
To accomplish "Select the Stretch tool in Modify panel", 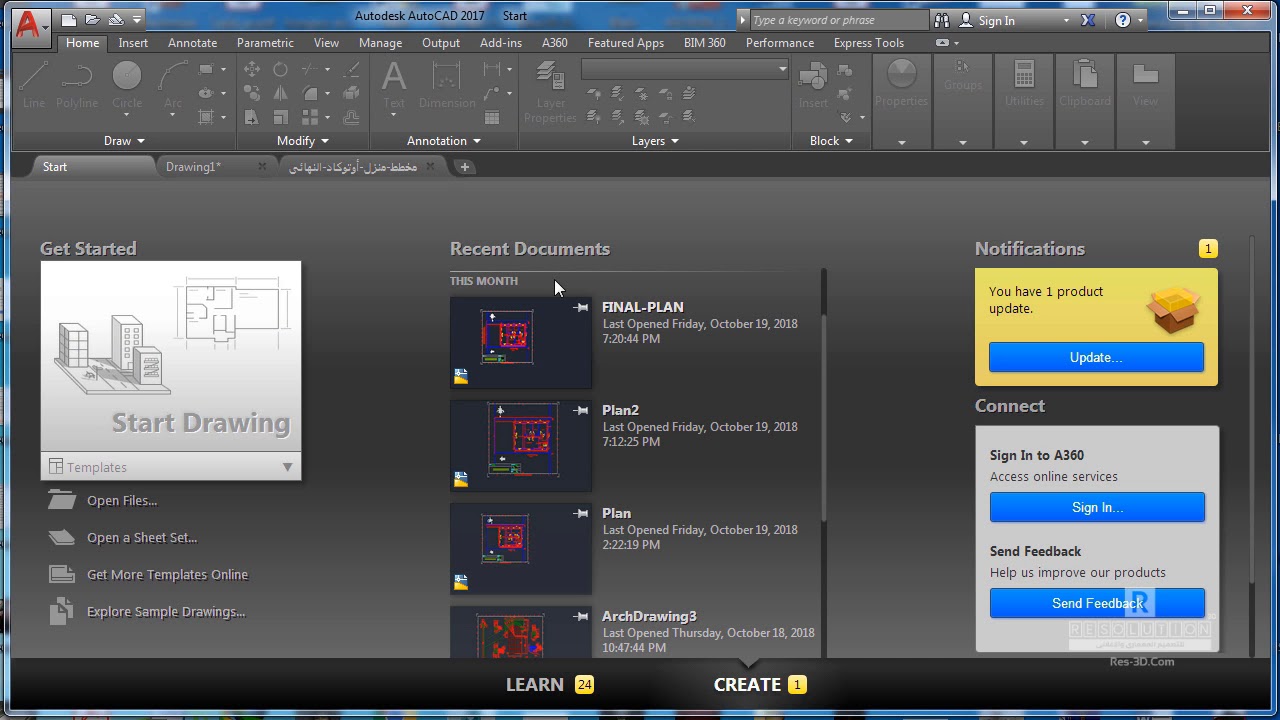I will click(252, 117).
